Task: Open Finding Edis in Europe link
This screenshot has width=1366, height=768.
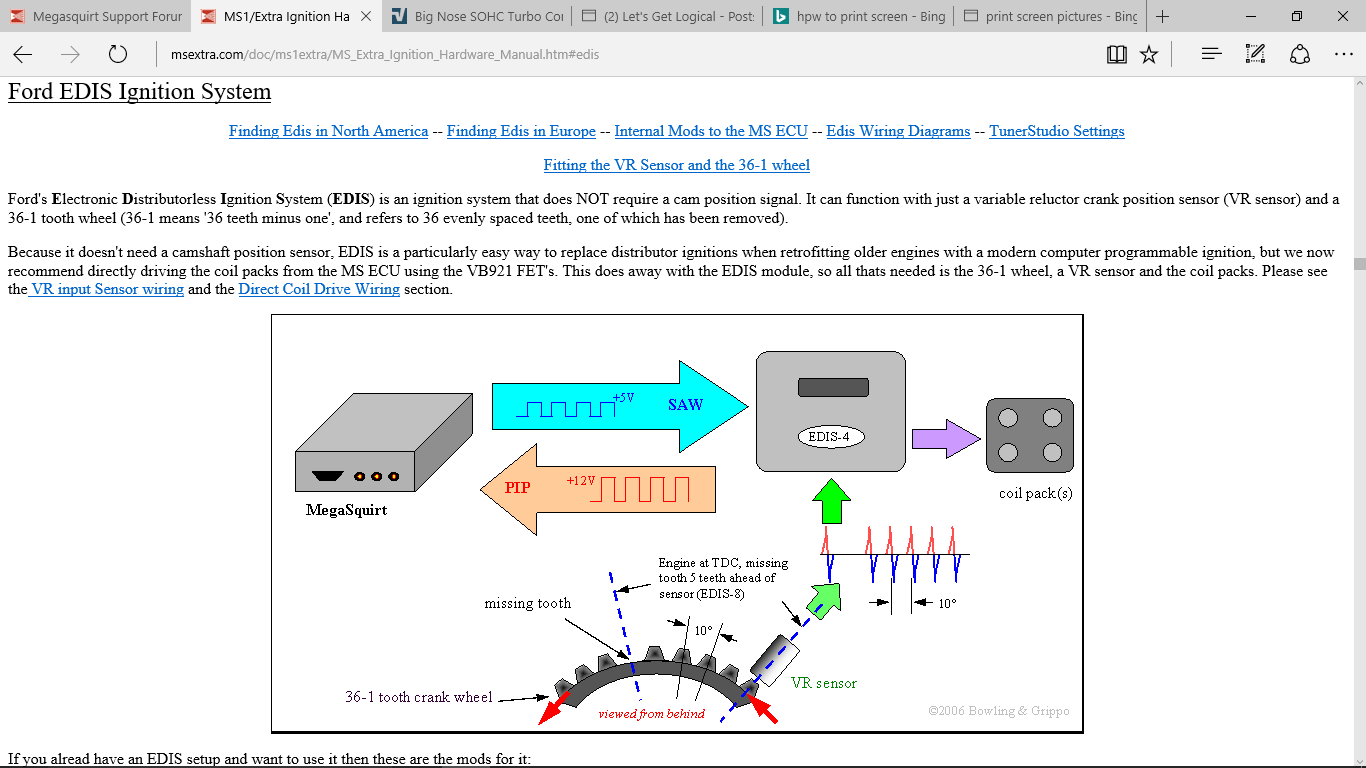Action: tap(521, 131)
